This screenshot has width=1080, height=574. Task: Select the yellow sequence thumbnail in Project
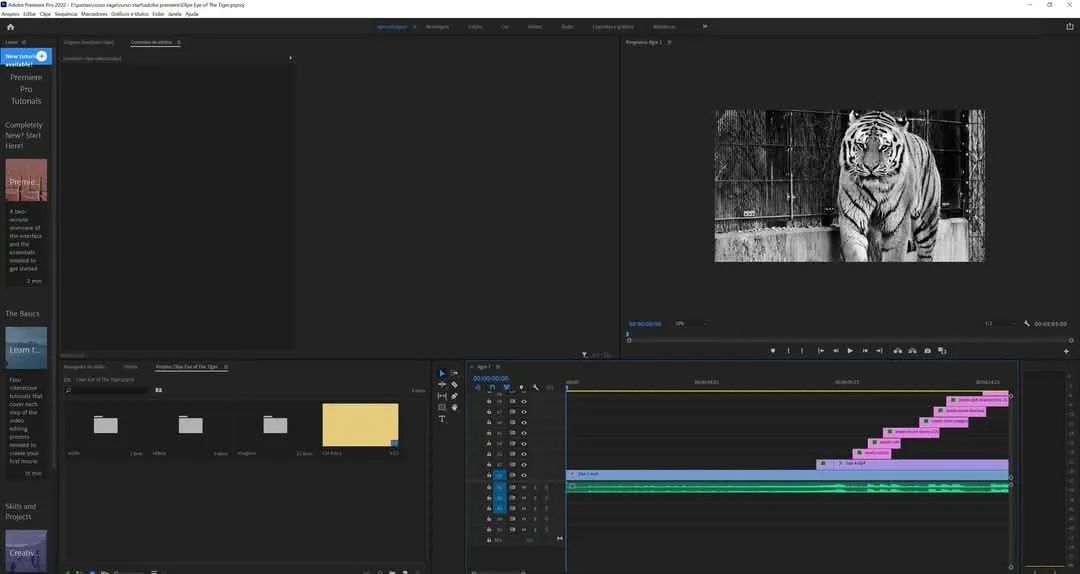360,424
